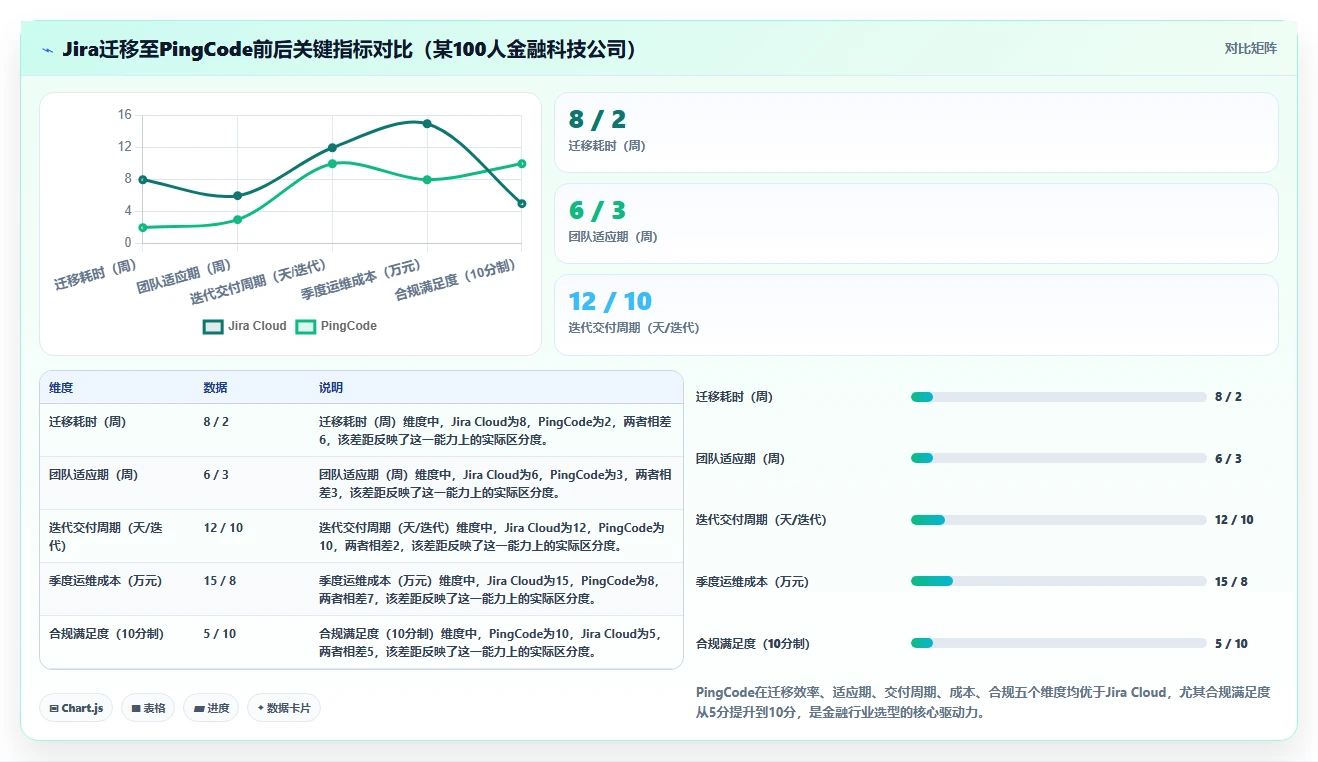1318x762 pixels.
Task: Click the 表格 tag chip
Action: tap(148, 708)
